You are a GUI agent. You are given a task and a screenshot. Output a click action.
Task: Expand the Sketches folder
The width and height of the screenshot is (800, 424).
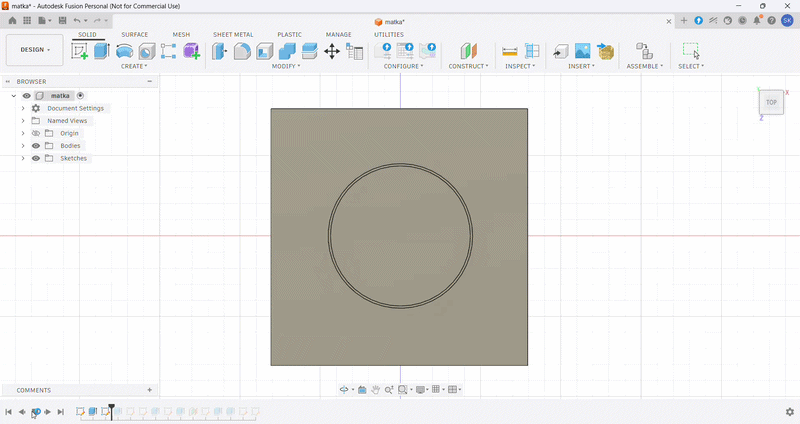23,158
